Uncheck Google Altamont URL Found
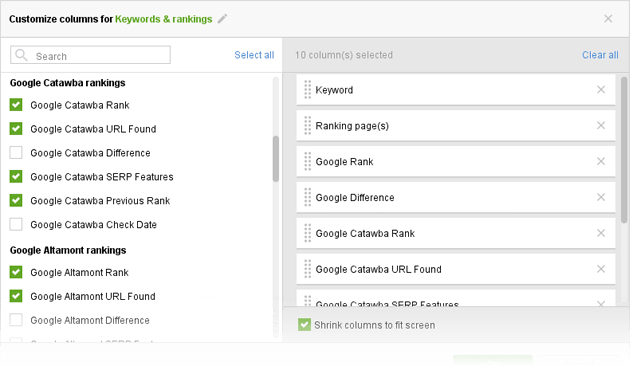 [16, 296]
